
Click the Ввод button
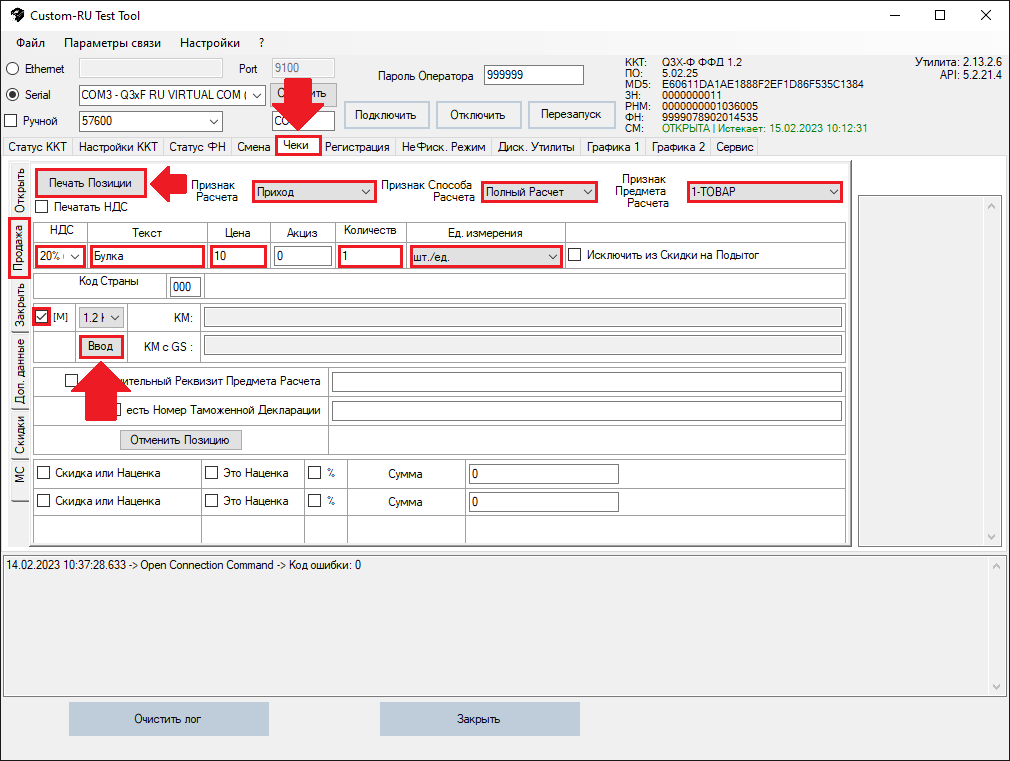coord(101,346)
